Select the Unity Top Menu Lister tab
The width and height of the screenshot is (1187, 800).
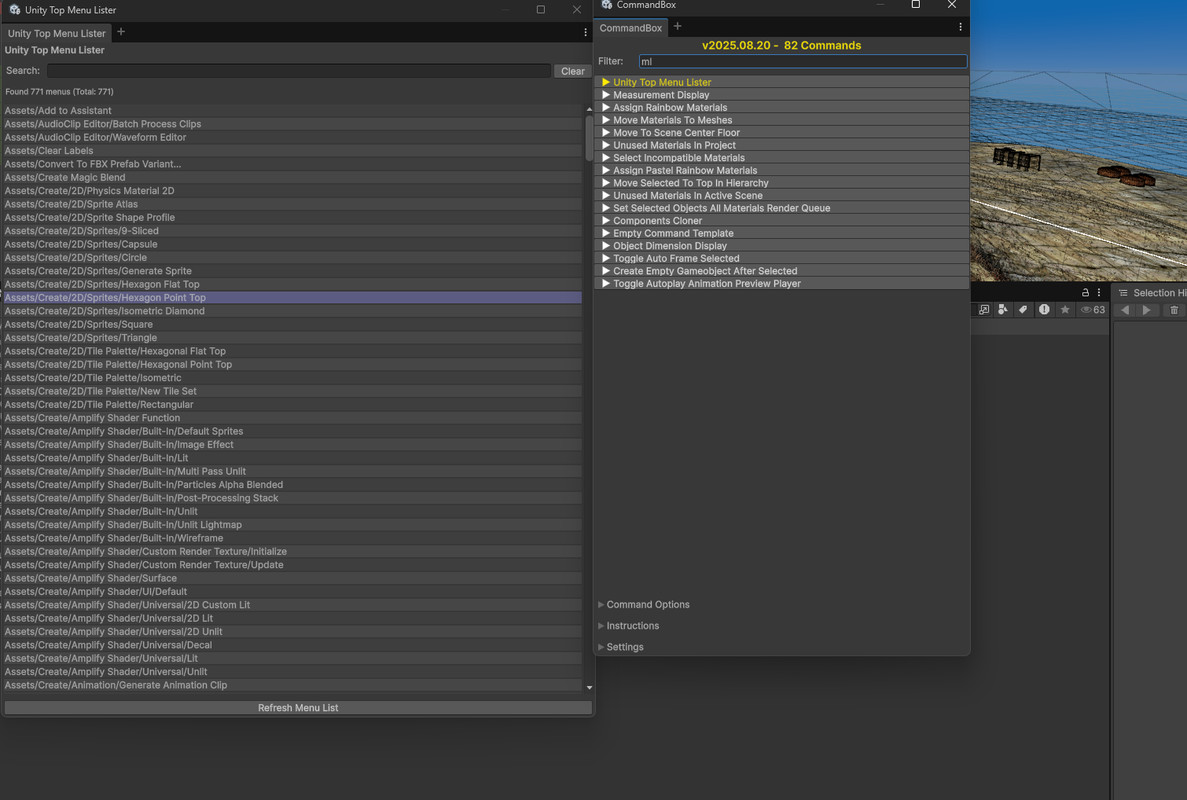point(57,33)
